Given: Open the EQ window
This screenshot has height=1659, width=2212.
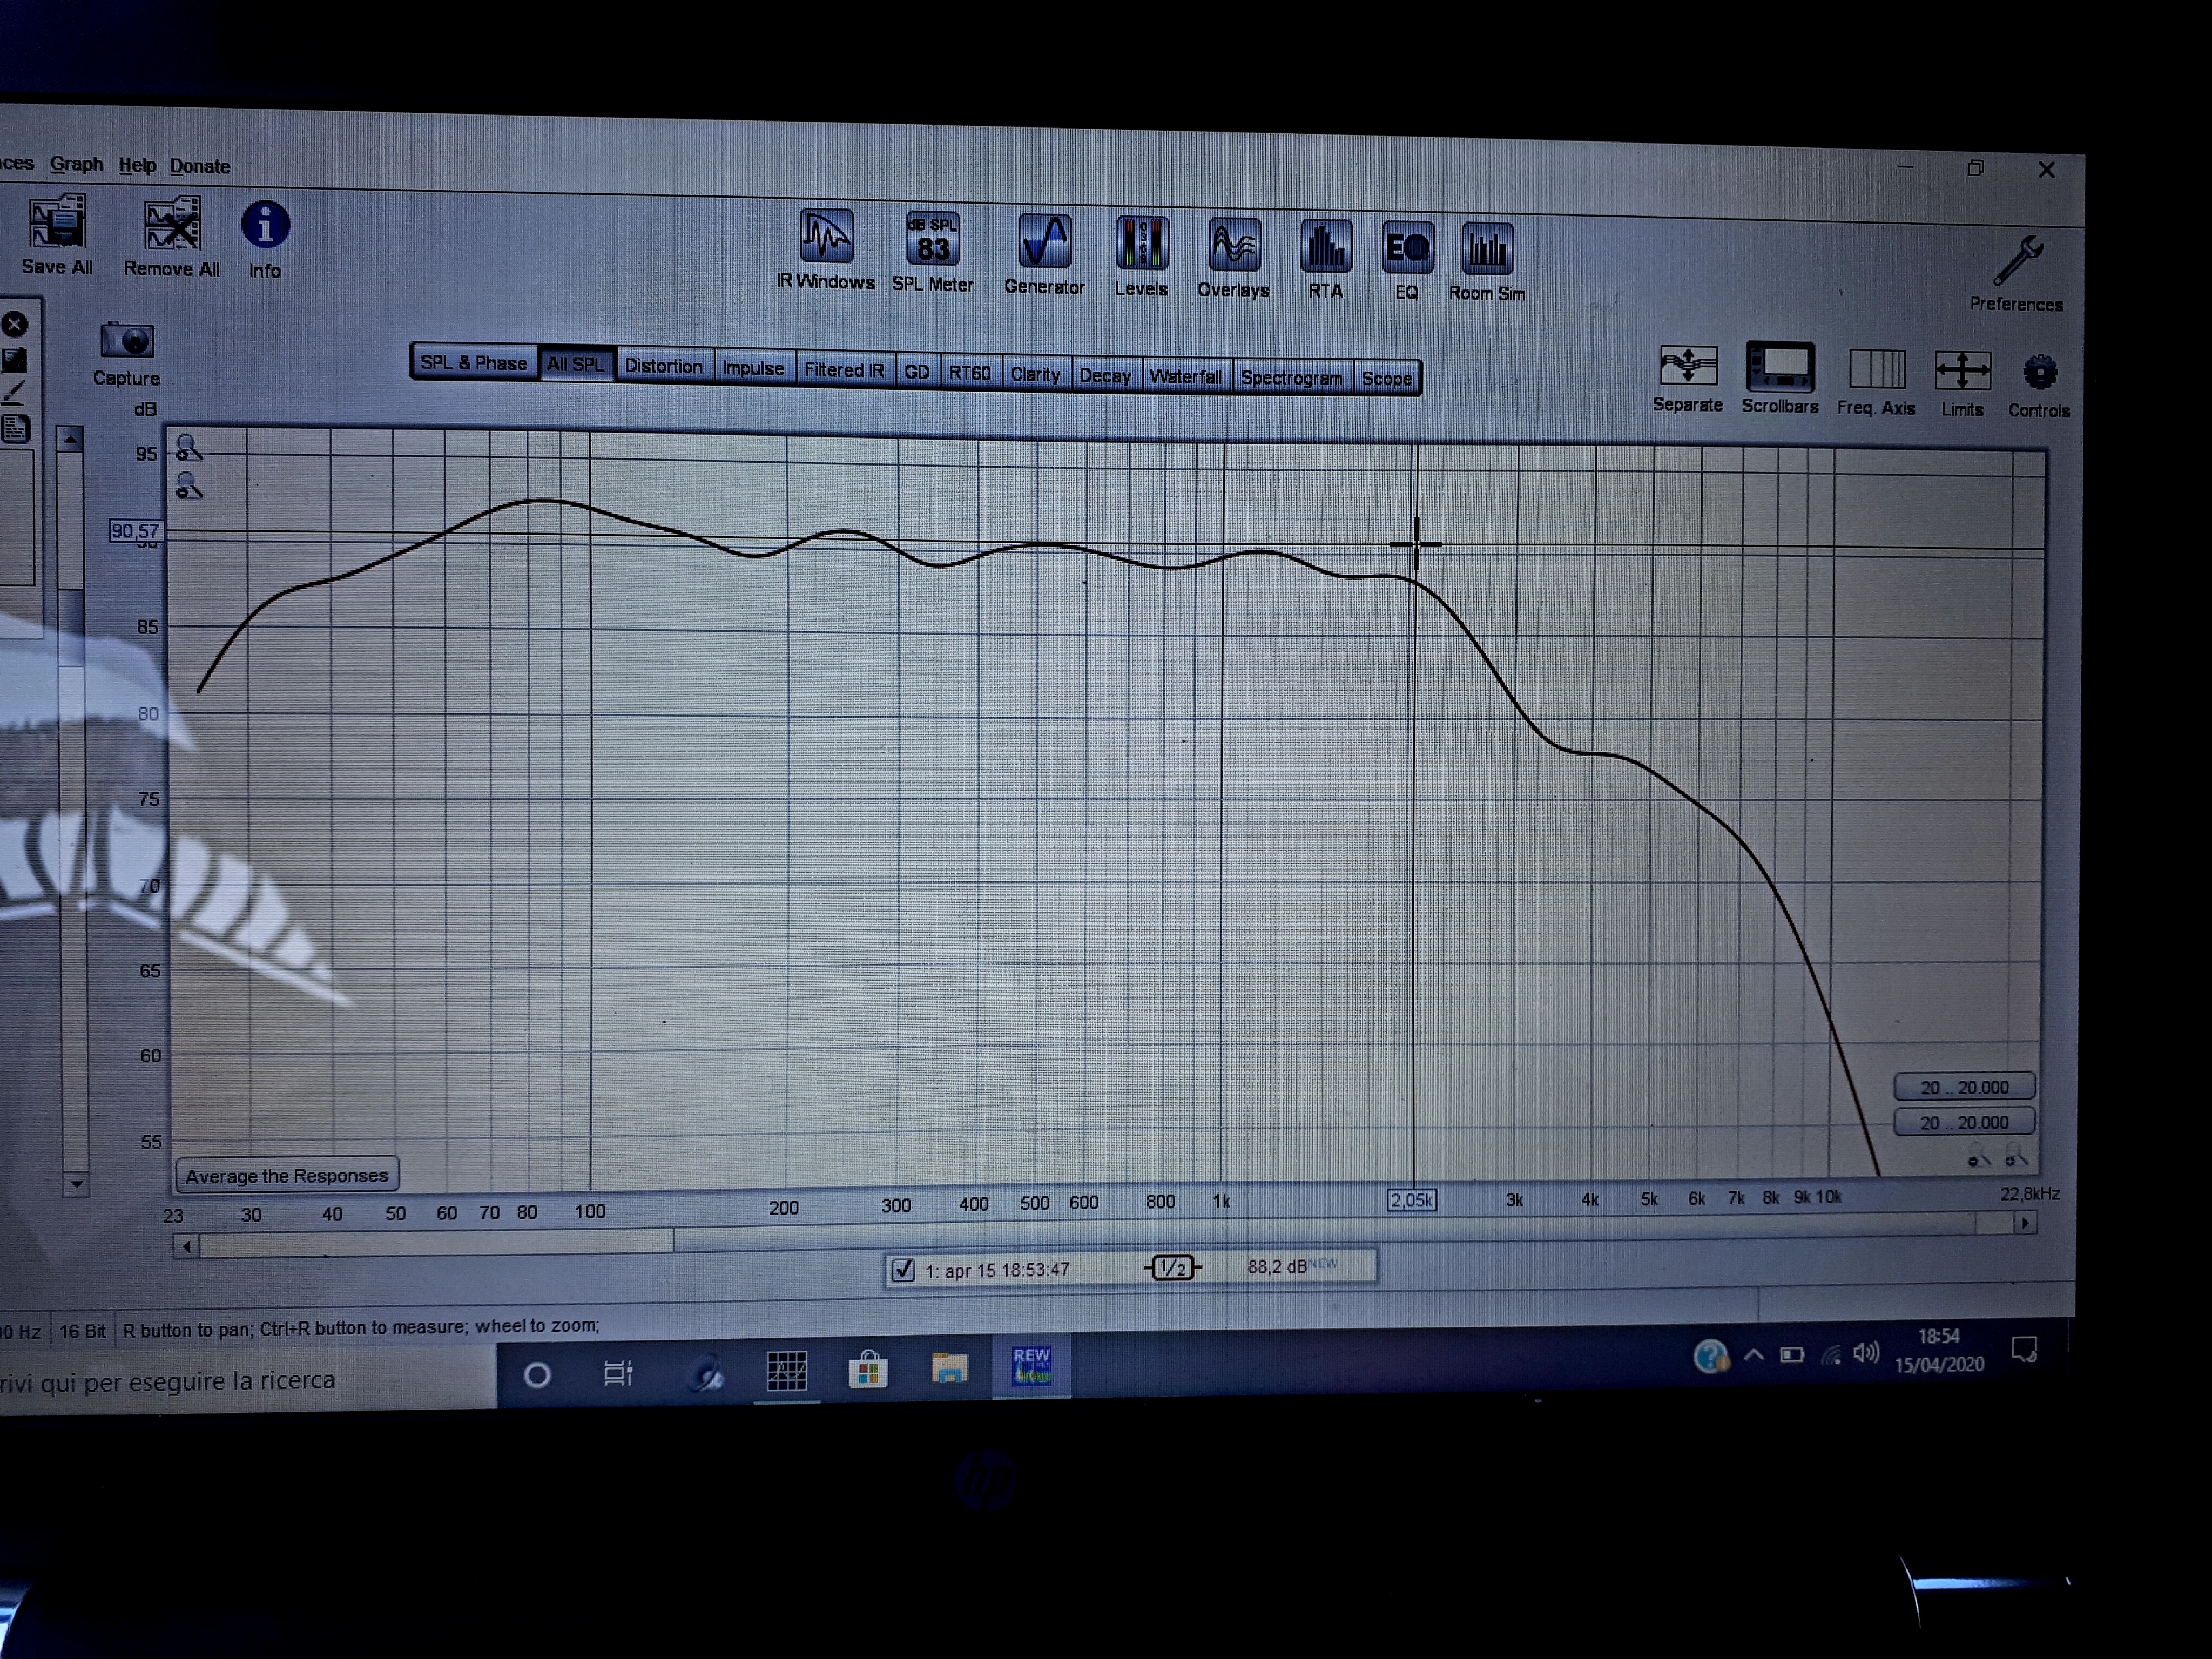Looking at the screenshot, I should pyautogui.click(x=1407, y=248).
